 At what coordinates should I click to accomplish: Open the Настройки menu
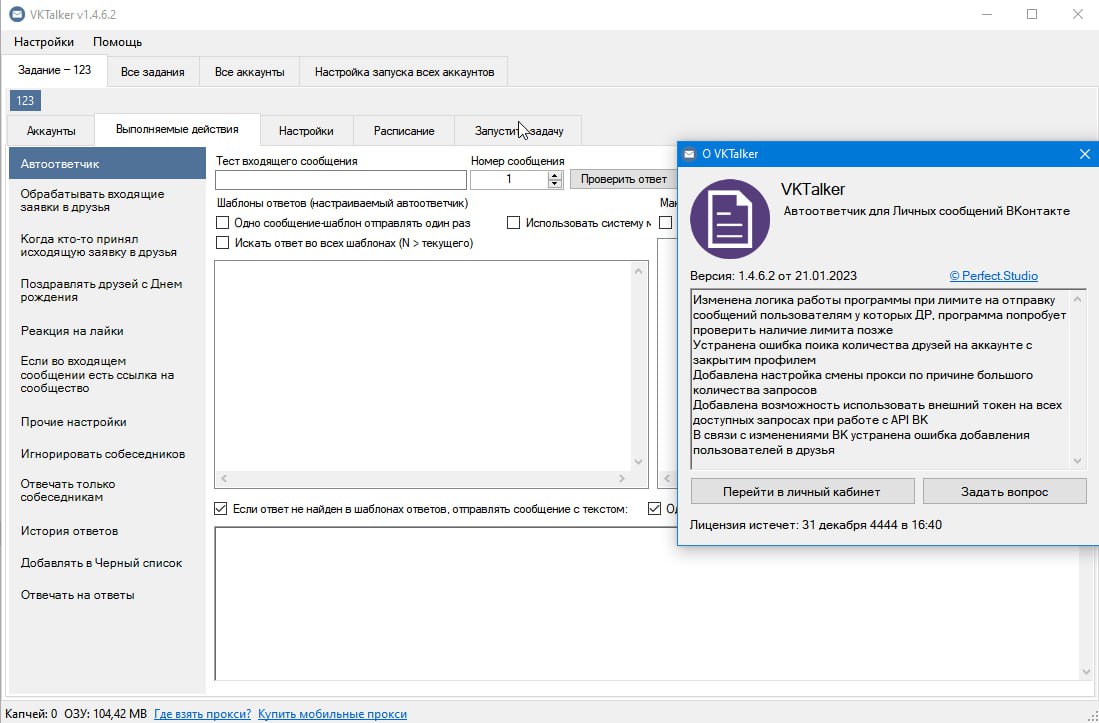coord(43,42)
